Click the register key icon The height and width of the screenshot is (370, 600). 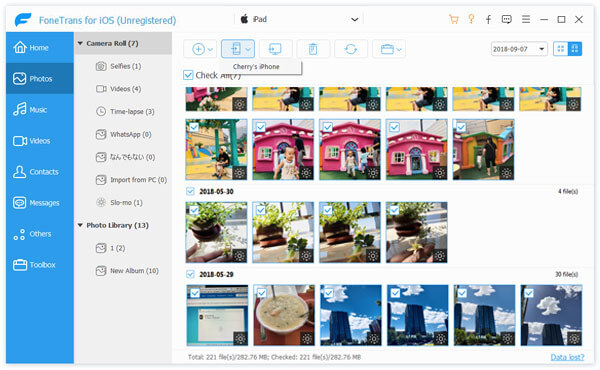(471, 19)
